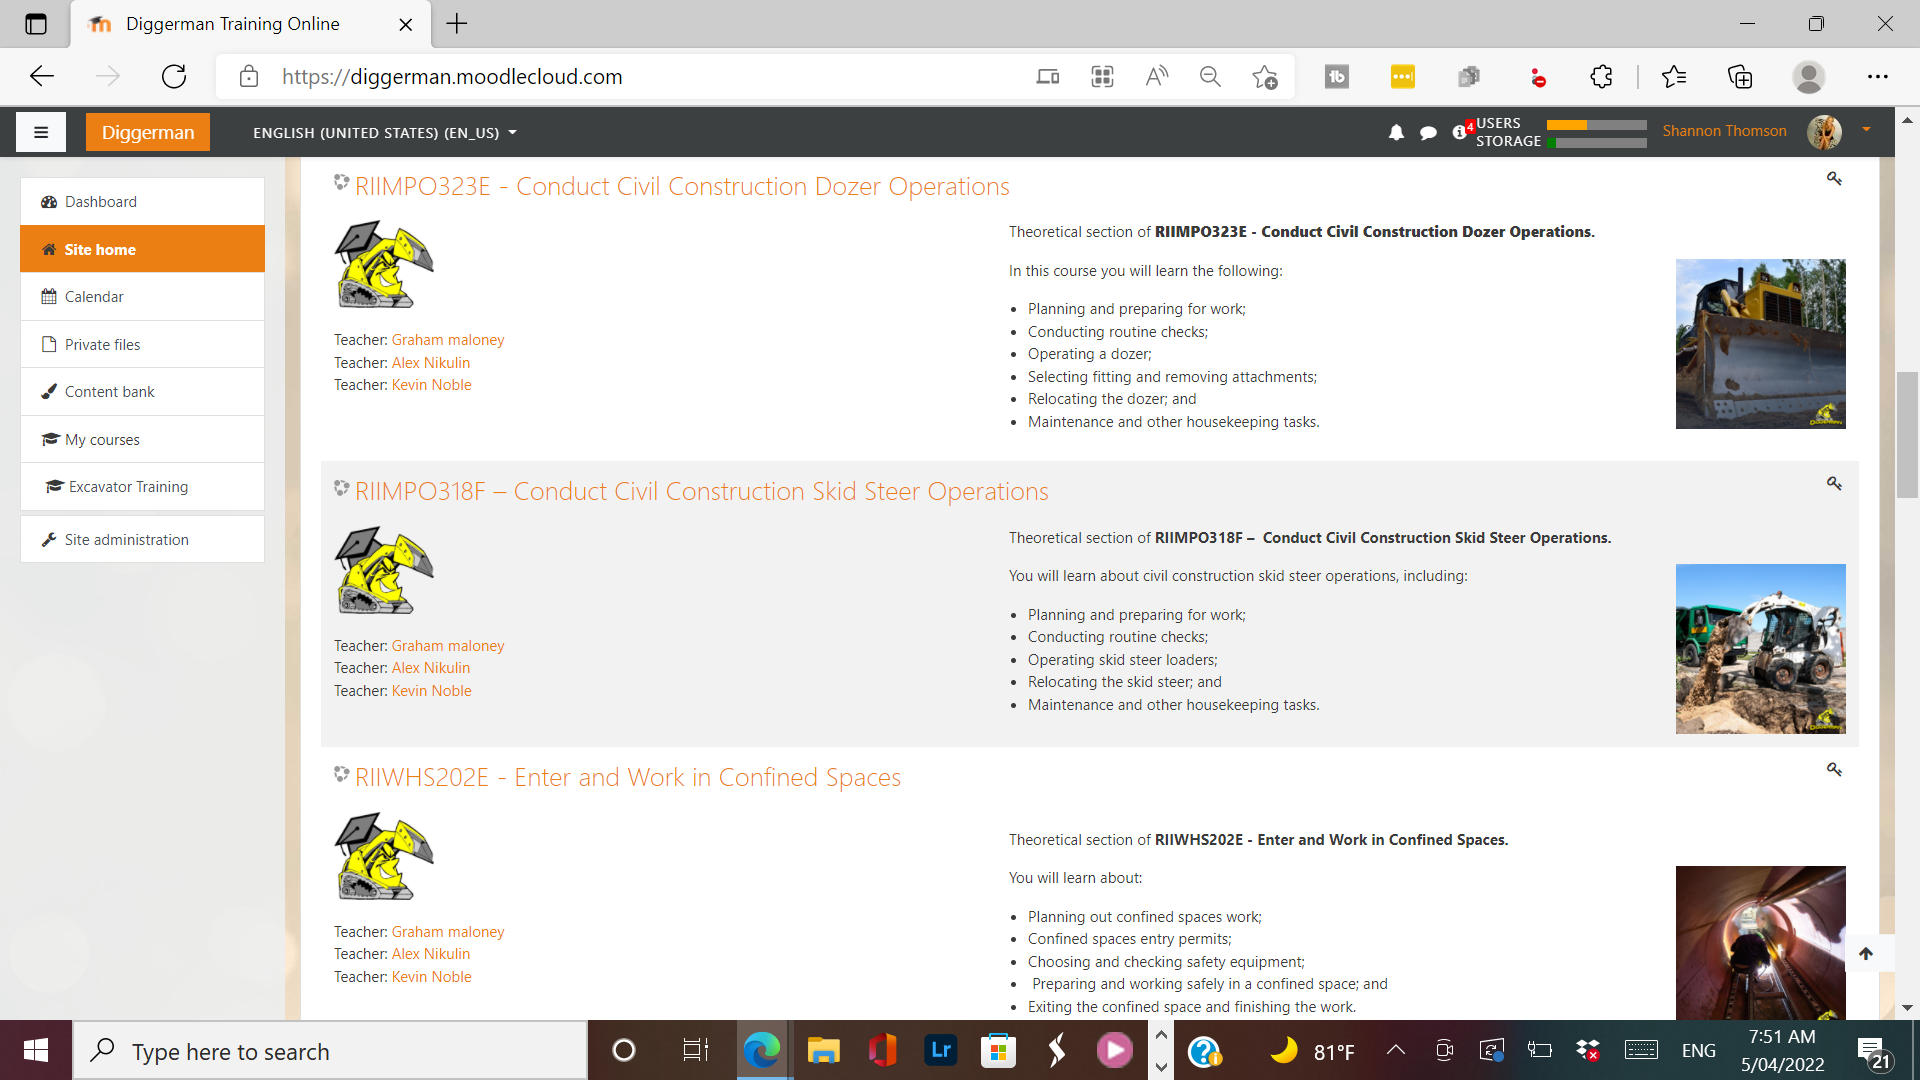
Task: Click the scroll-to-top arrow button
Action: [x=1865, y=953]
